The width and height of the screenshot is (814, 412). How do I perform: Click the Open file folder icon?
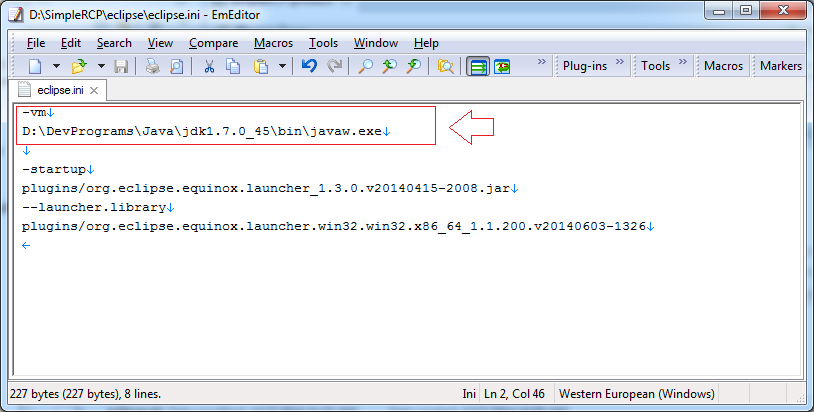click(79, 66)
